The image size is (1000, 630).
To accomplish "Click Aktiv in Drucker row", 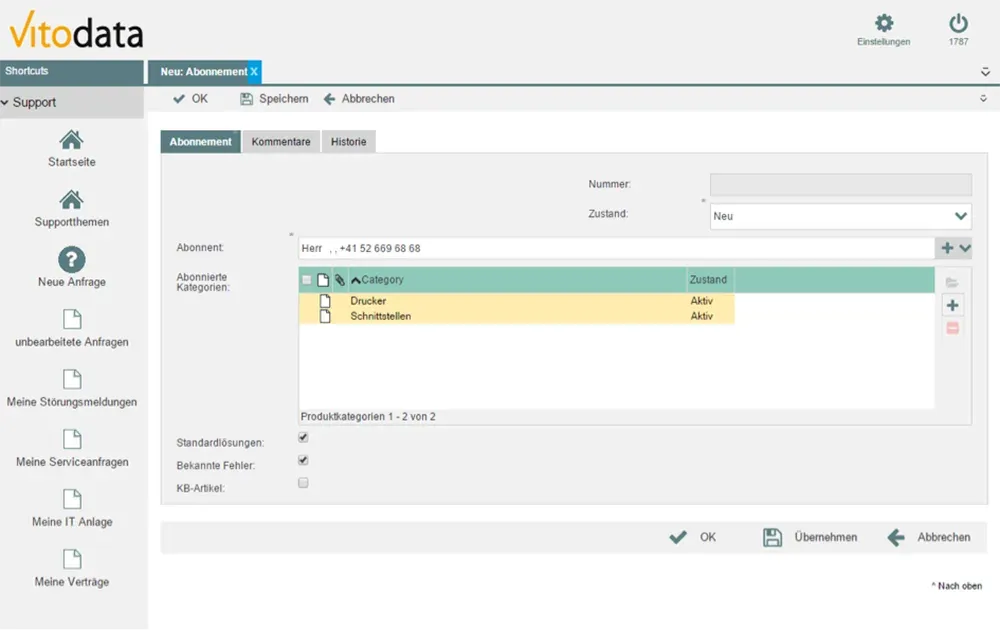I will [702, 301].
